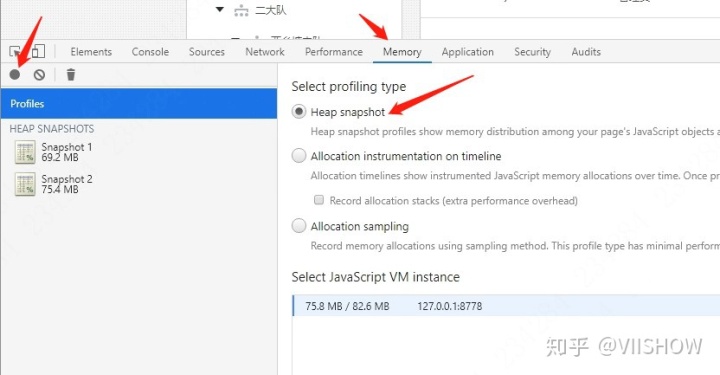Click the 75.4 MB snapshot size text
This screenshot has width=720, height=375.
point(60,189)
